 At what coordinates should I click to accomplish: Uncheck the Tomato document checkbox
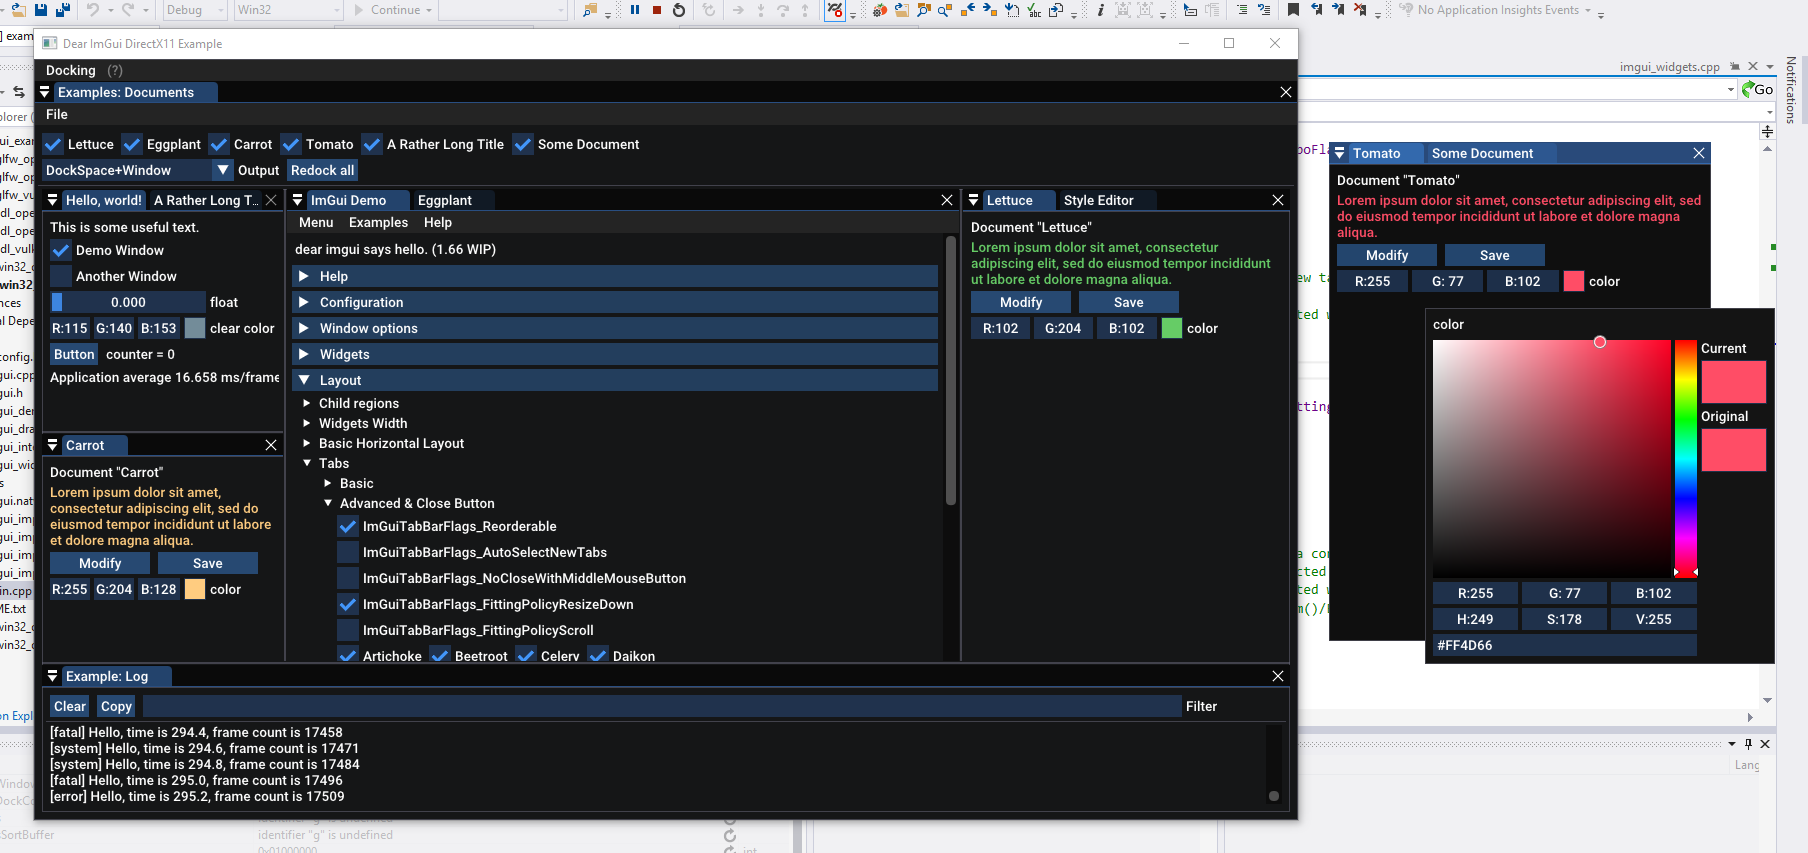click(291, 144)
